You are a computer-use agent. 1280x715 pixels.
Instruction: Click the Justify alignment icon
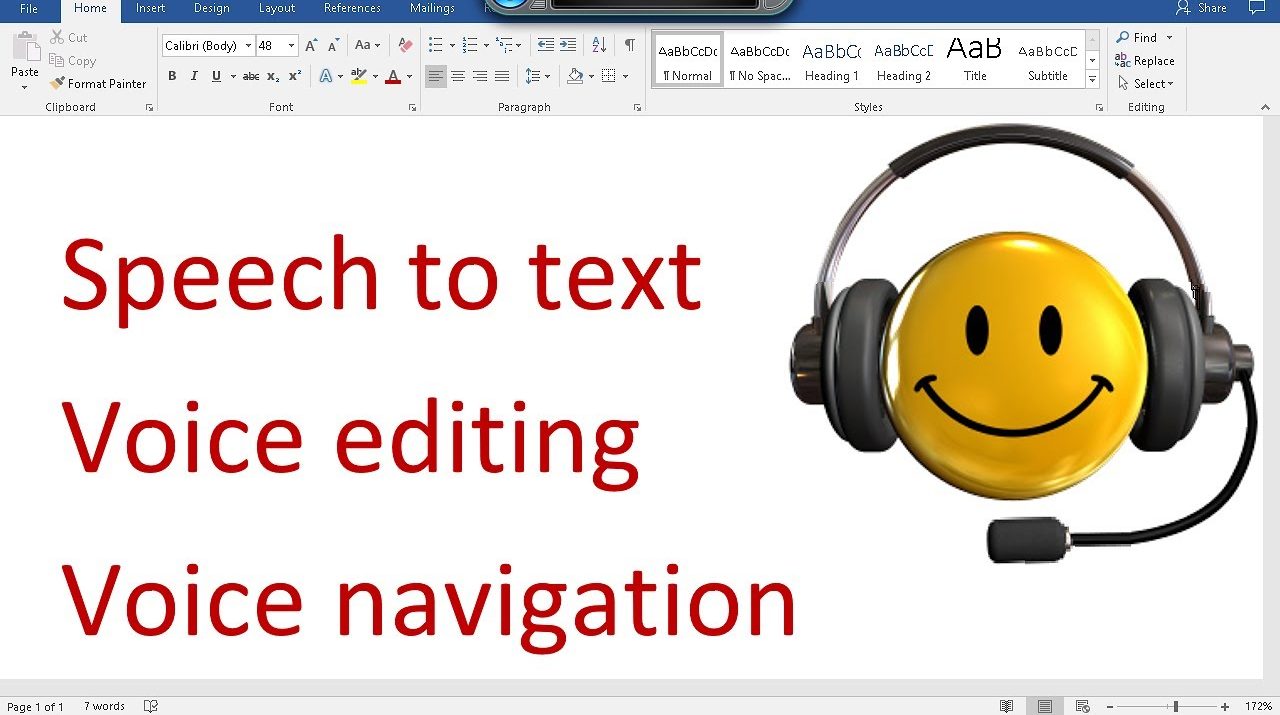point(502,76)
